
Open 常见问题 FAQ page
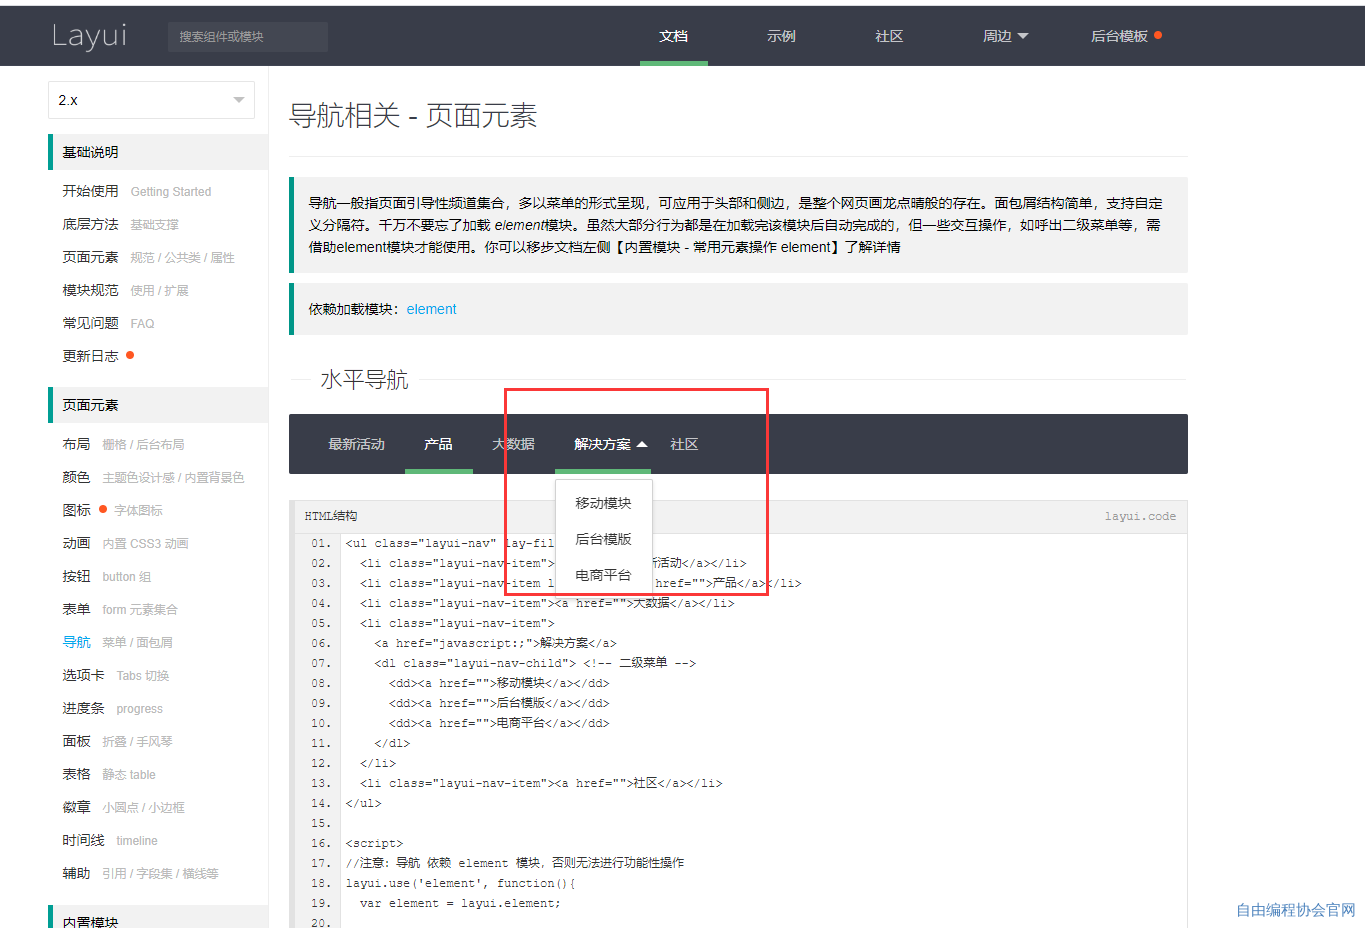pyautogui.click(x=109, y=323)
